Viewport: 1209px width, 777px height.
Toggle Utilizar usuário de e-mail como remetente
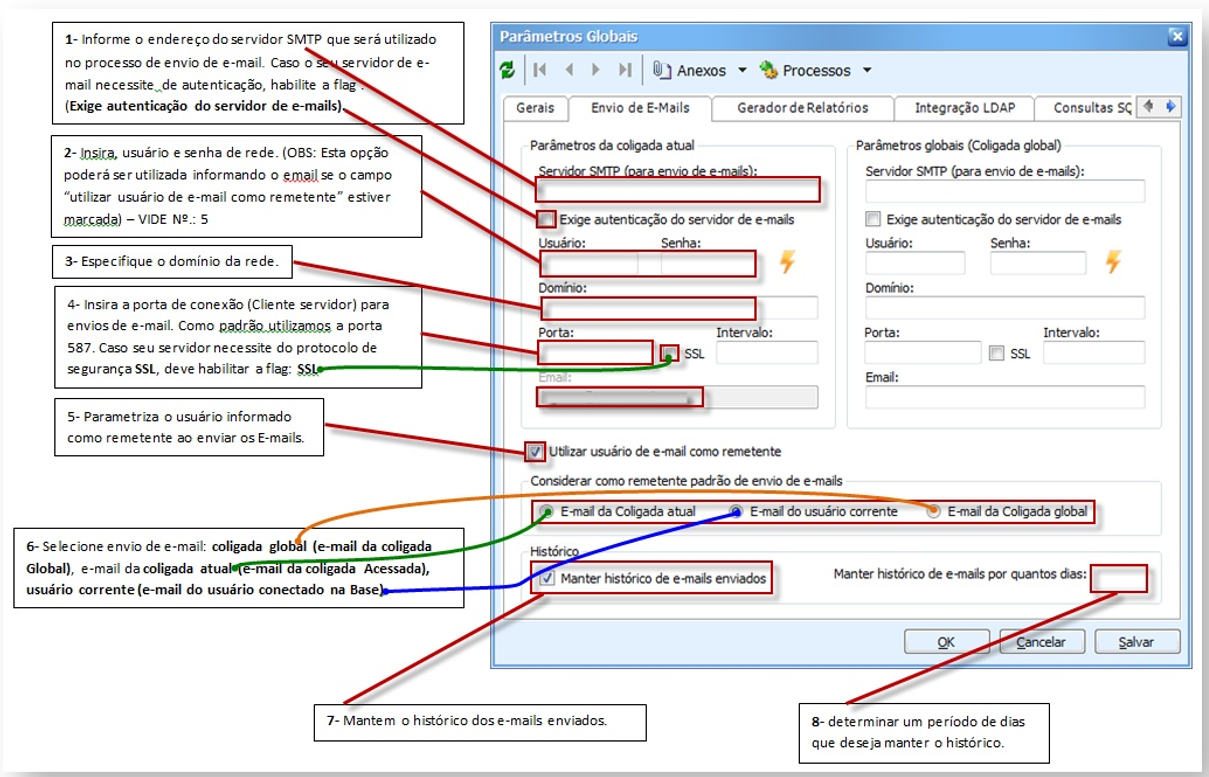[x=536, y=451]
